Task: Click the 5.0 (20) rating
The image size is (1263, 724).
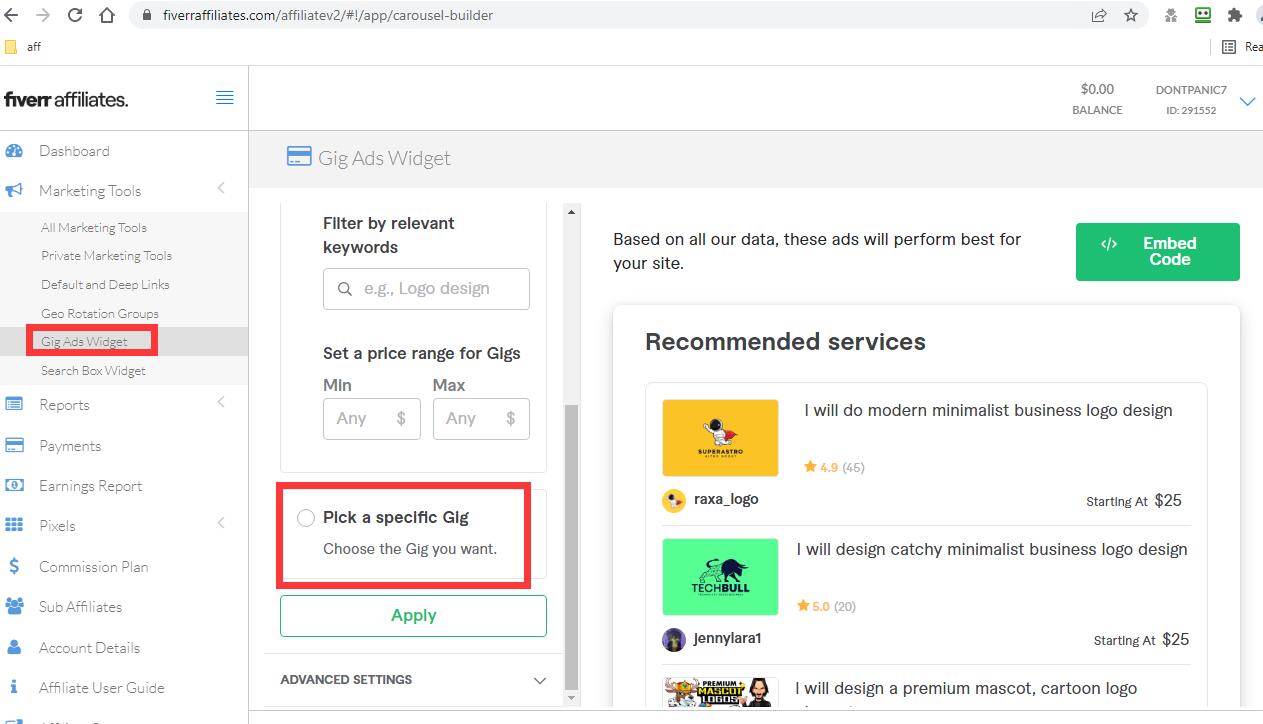Action: (826, 606)
